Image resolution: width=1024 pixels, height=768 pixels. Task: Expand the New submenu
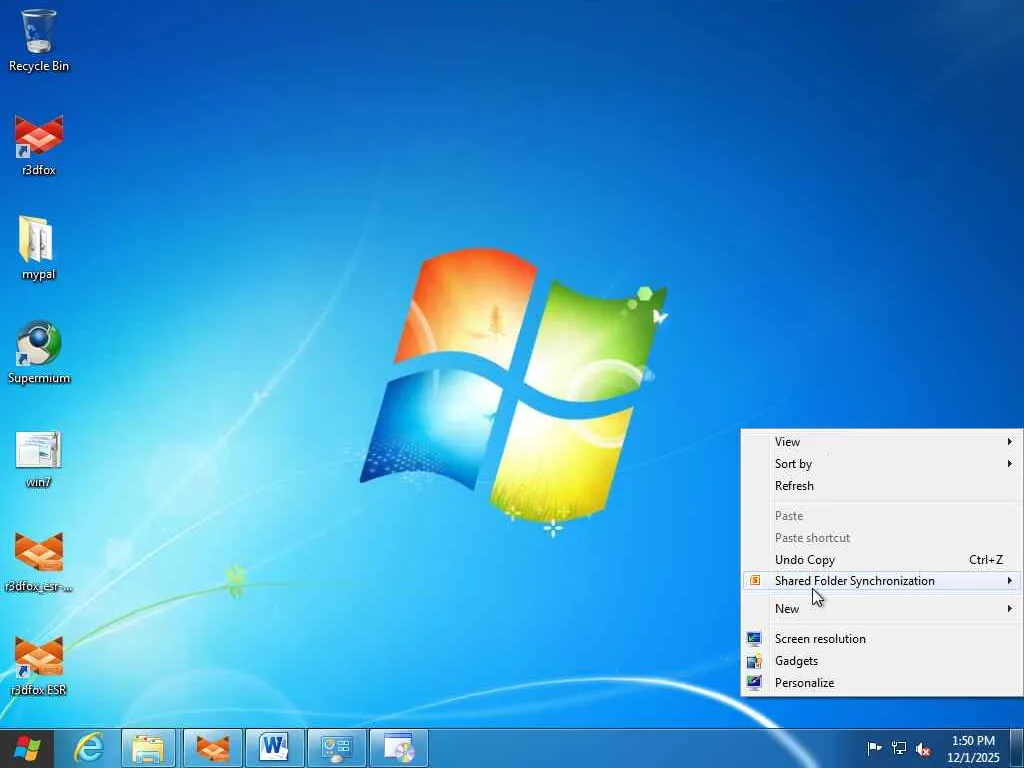(x=882, y=609)
